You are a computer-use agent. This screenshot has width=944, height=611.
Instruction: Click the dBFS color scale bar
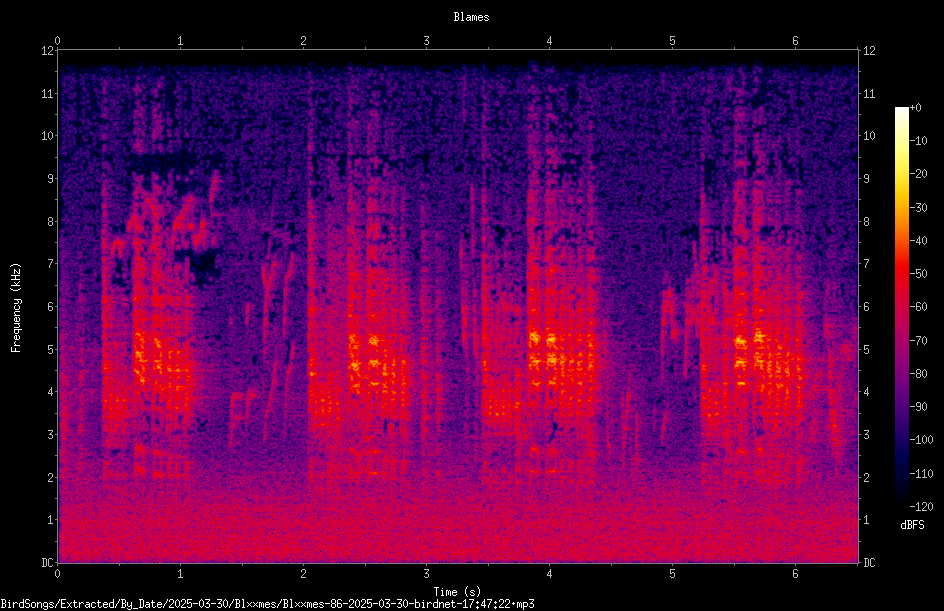click(902, 306)
